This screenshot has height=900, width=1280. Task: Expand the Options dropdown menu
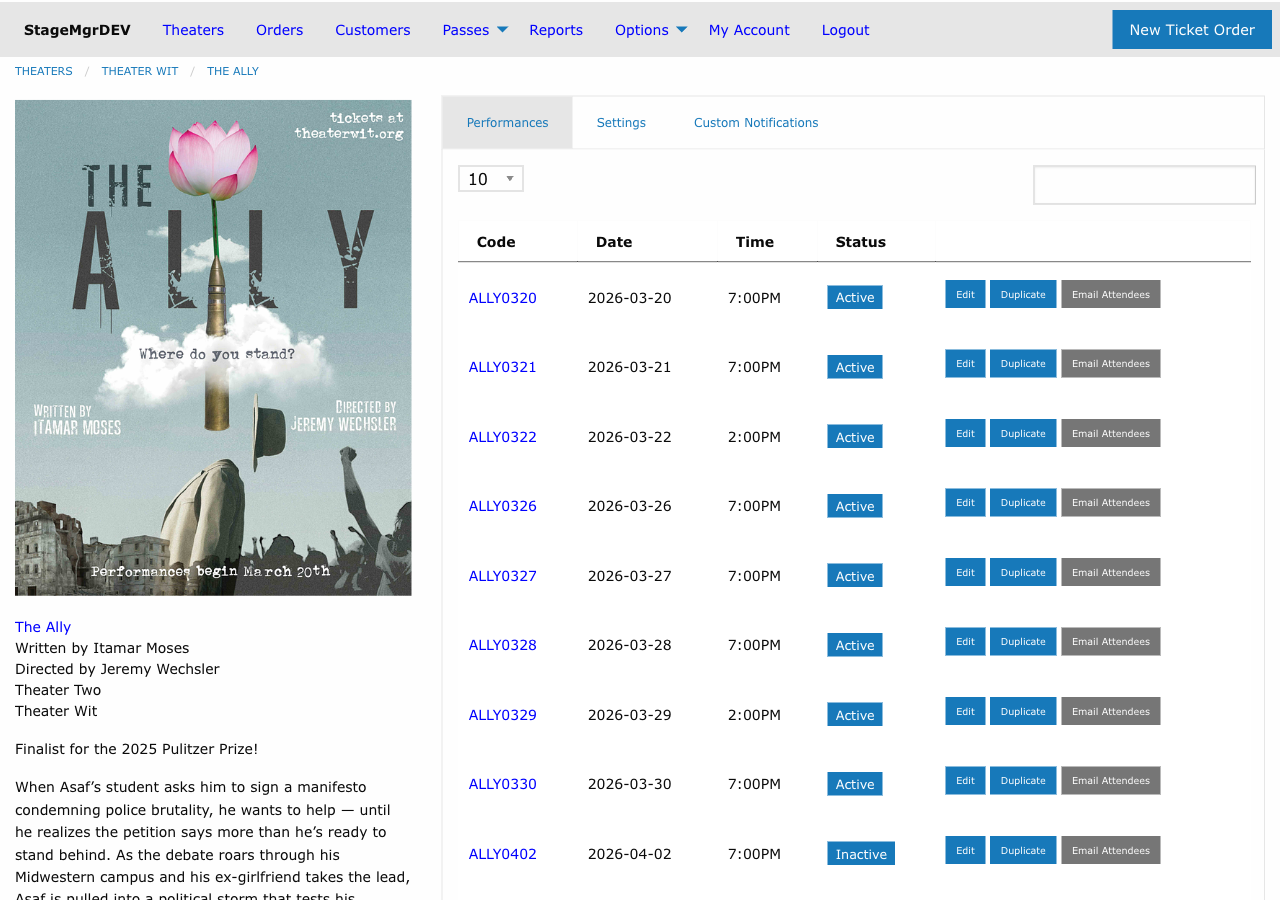click(x=651, y=30)
